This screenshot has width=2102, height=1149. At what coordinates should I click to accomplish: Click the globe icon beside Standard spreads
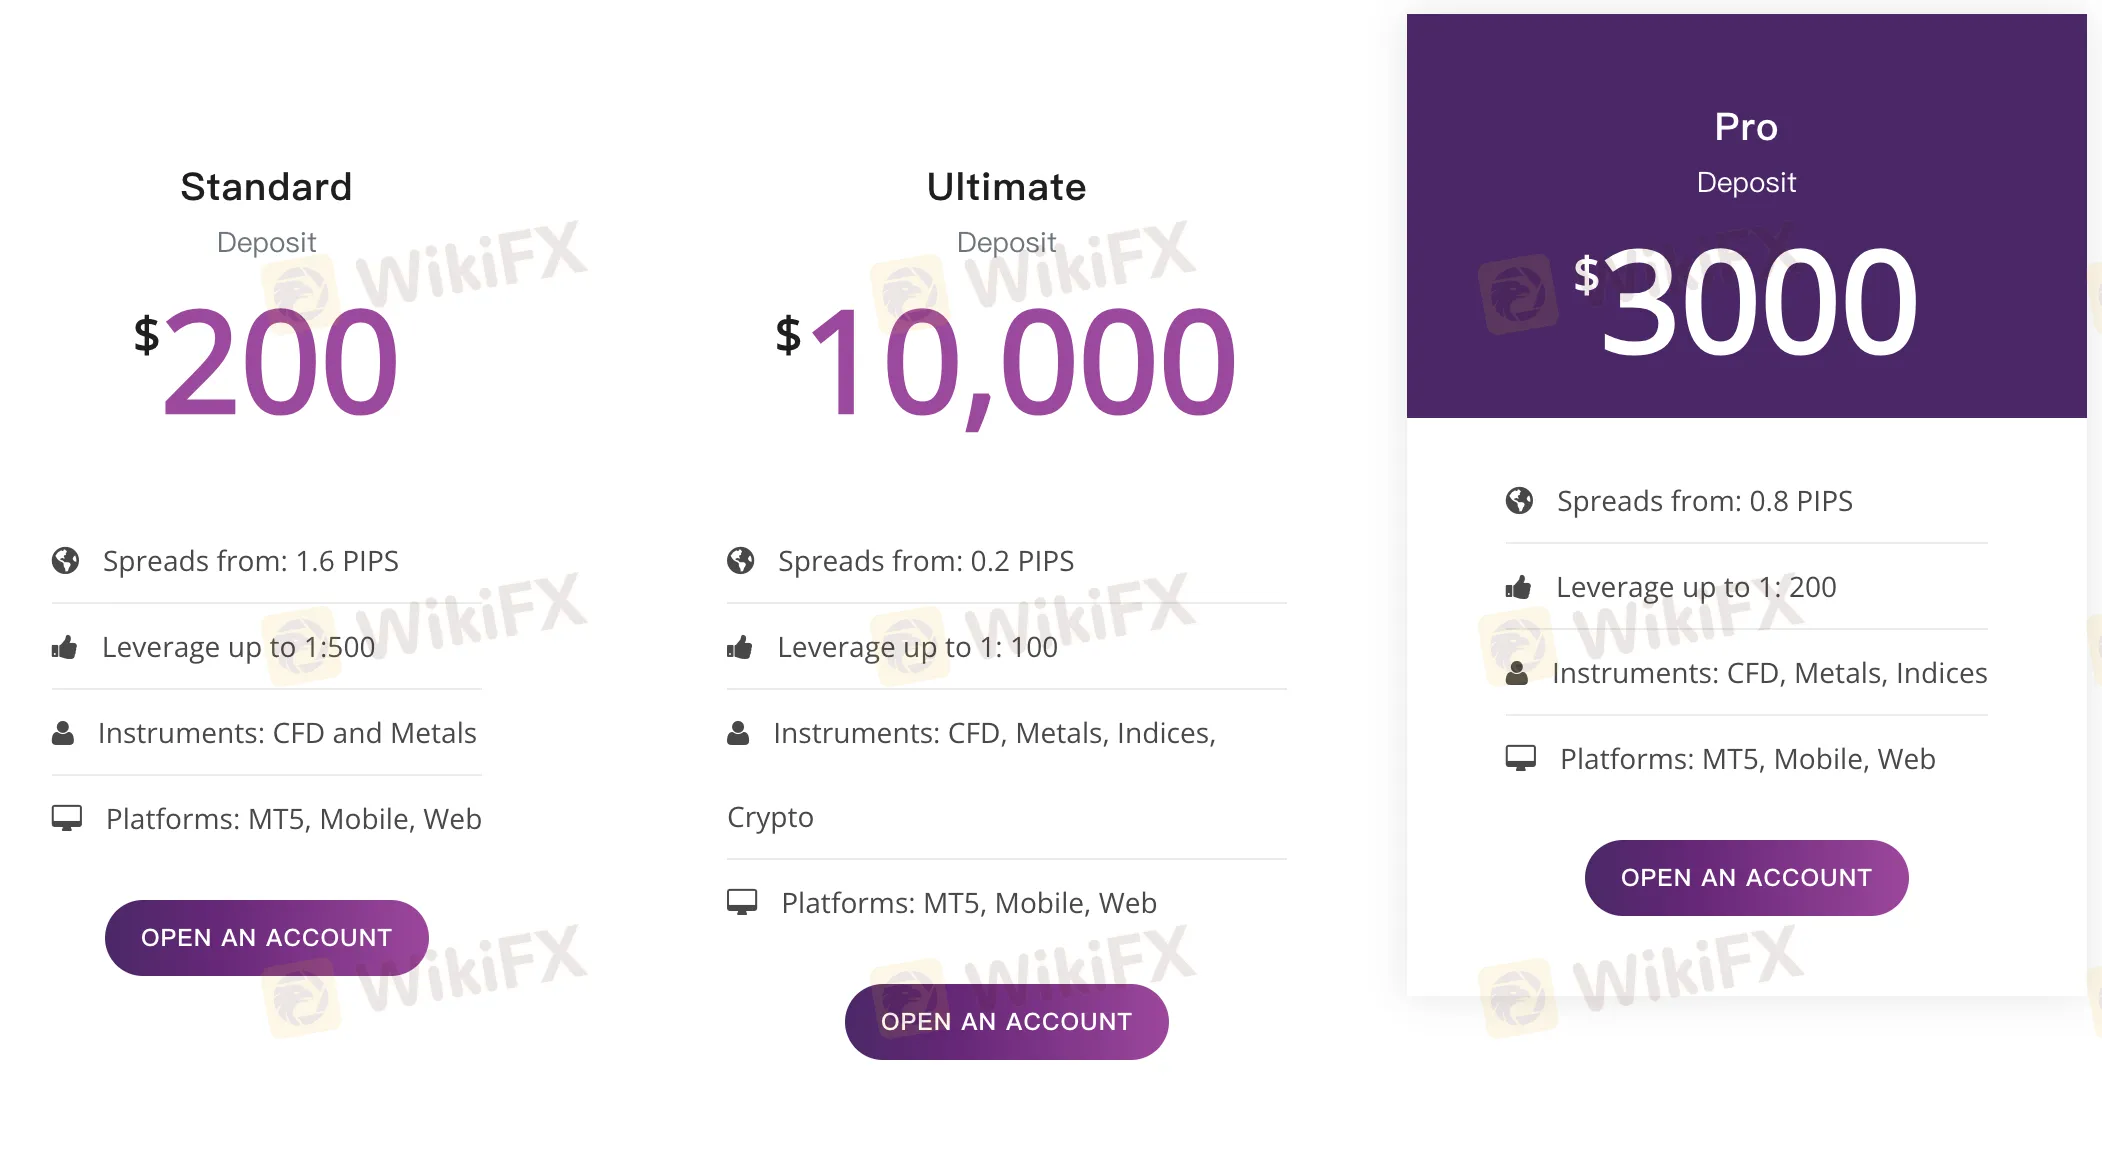65,561
